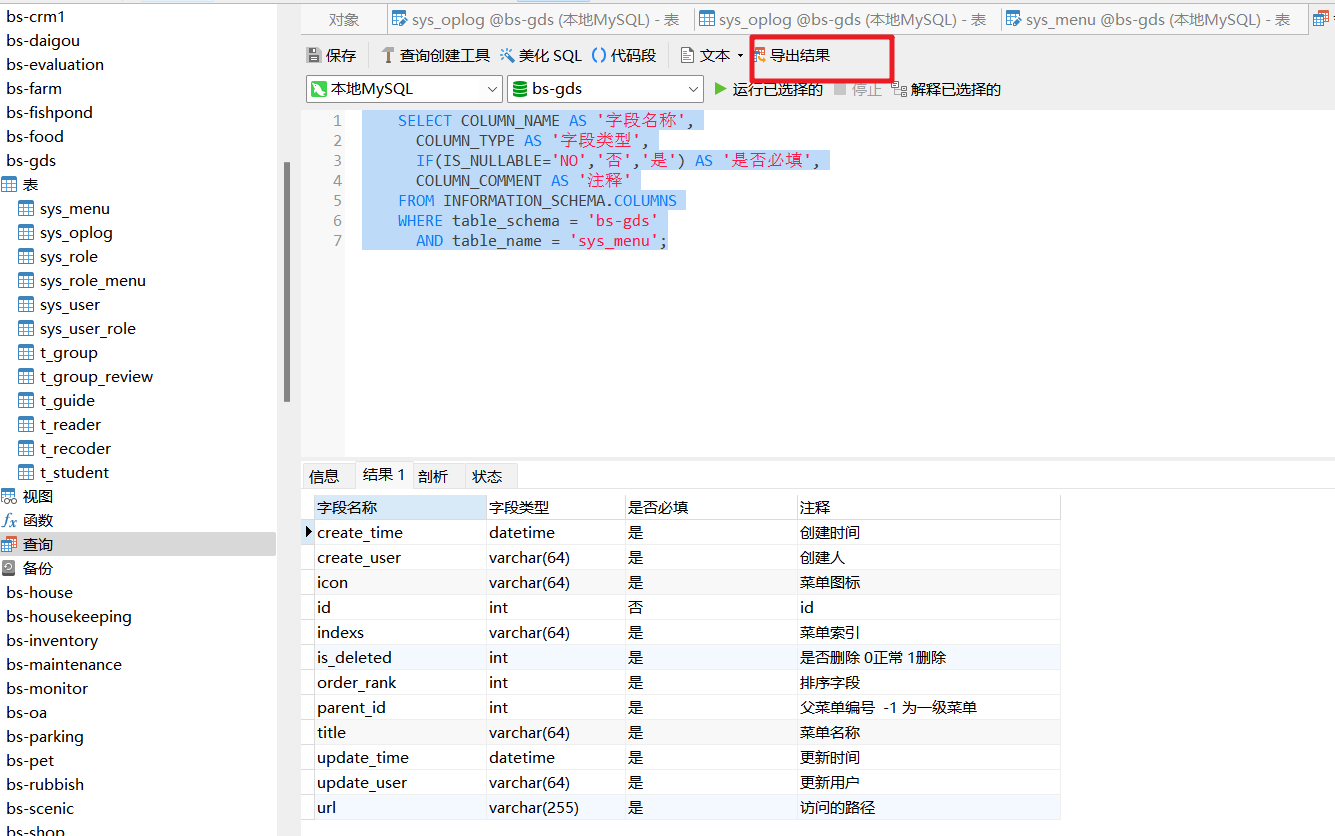Screen dimensions: 1335x836
Task: Click the table icon beside sys_role
Action: click(x=27, y=256)
